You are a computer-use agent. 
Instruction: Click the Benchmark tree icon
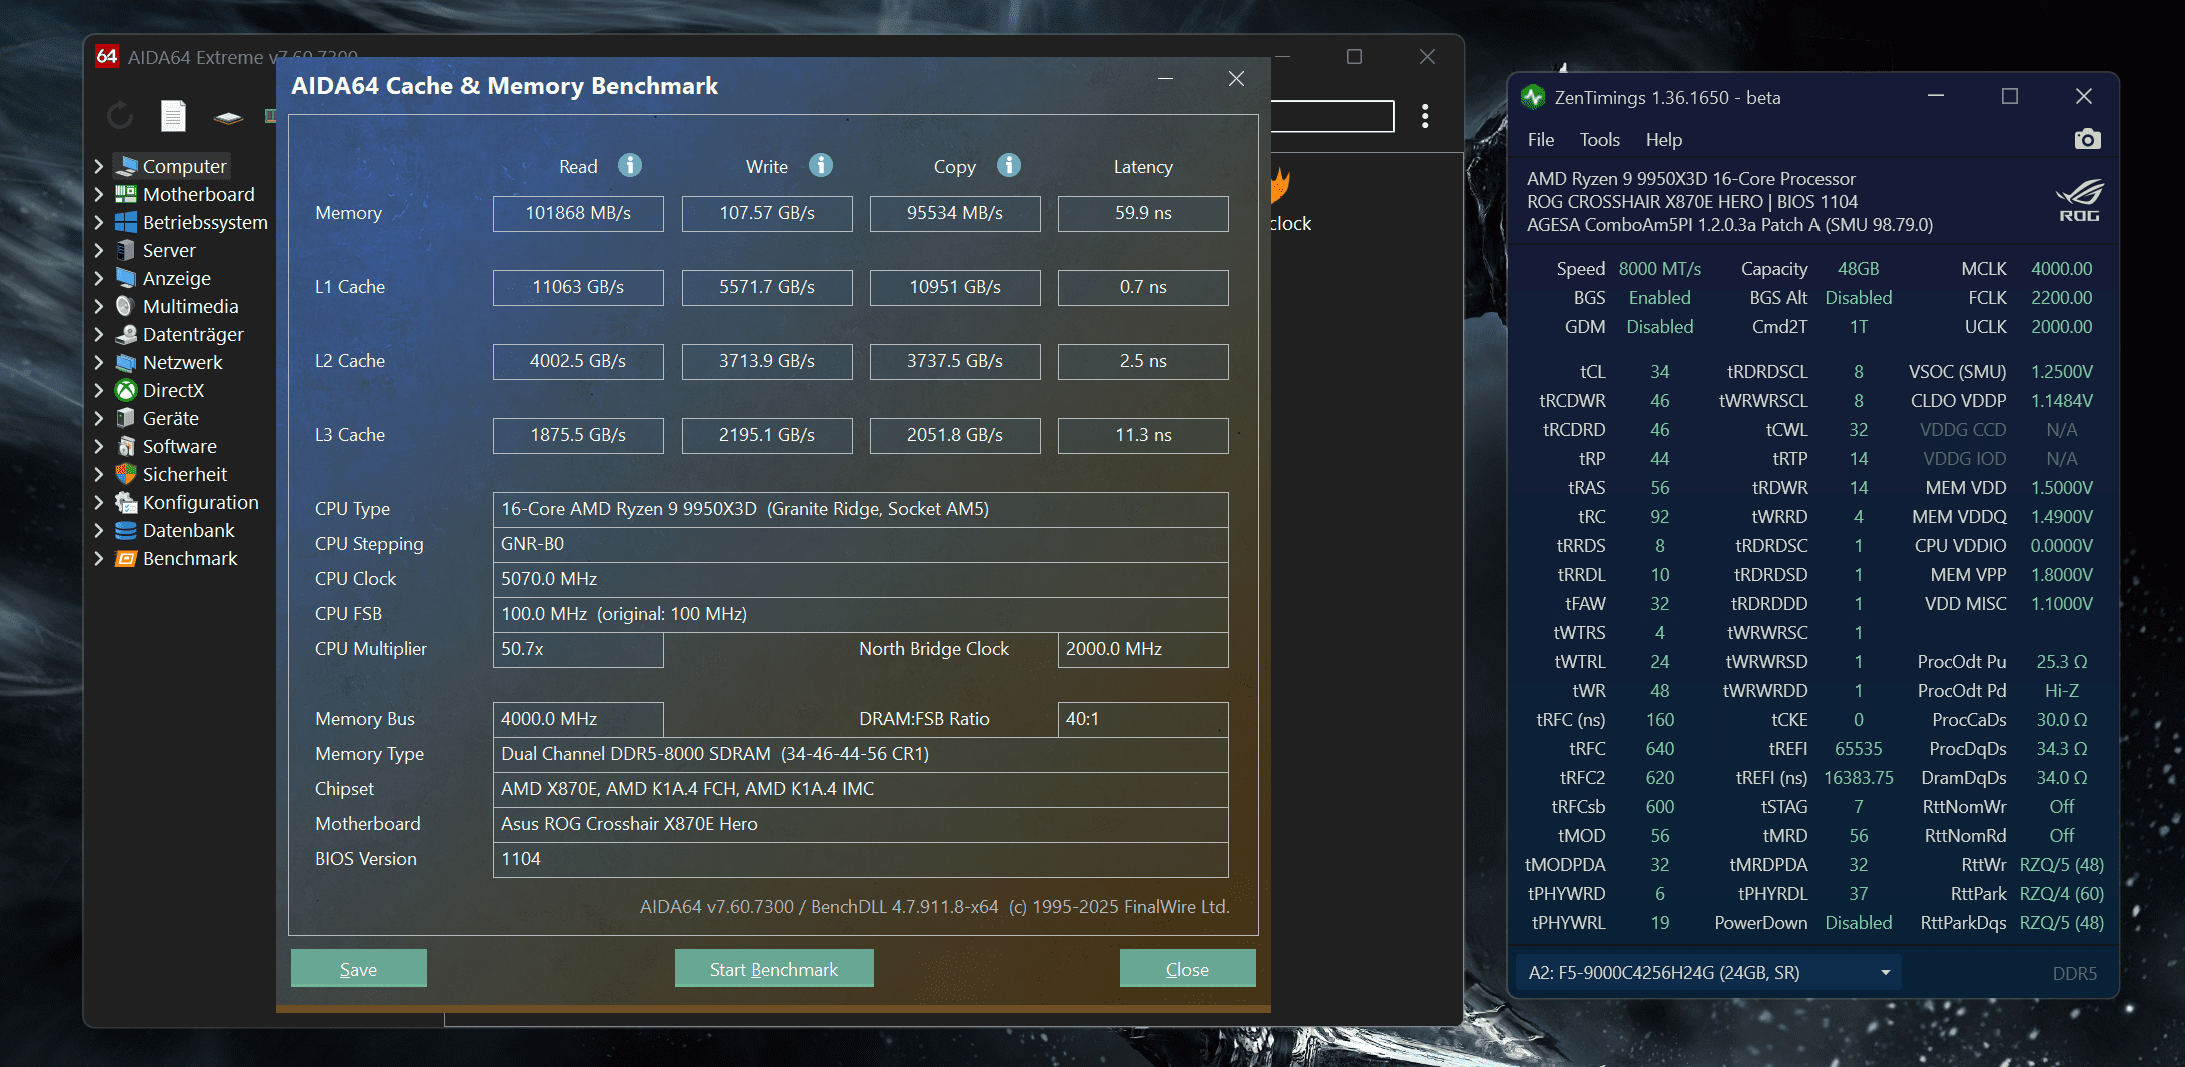coord(126,558)
